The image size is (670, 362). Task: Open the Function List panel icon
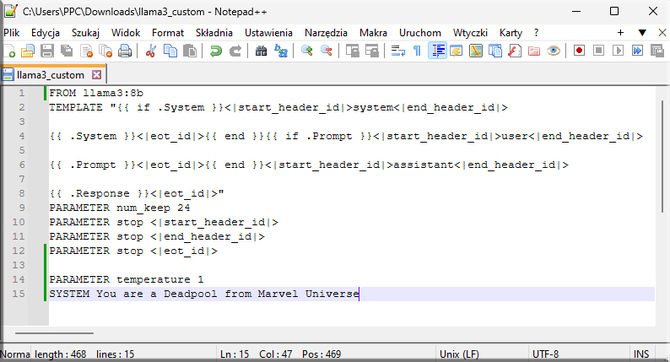click(x=514, y=51)
